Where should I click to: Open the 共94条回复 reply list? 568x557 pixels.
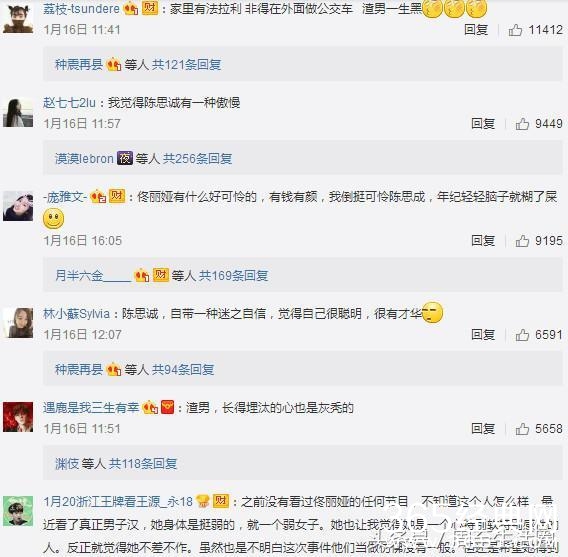point(183,370)
